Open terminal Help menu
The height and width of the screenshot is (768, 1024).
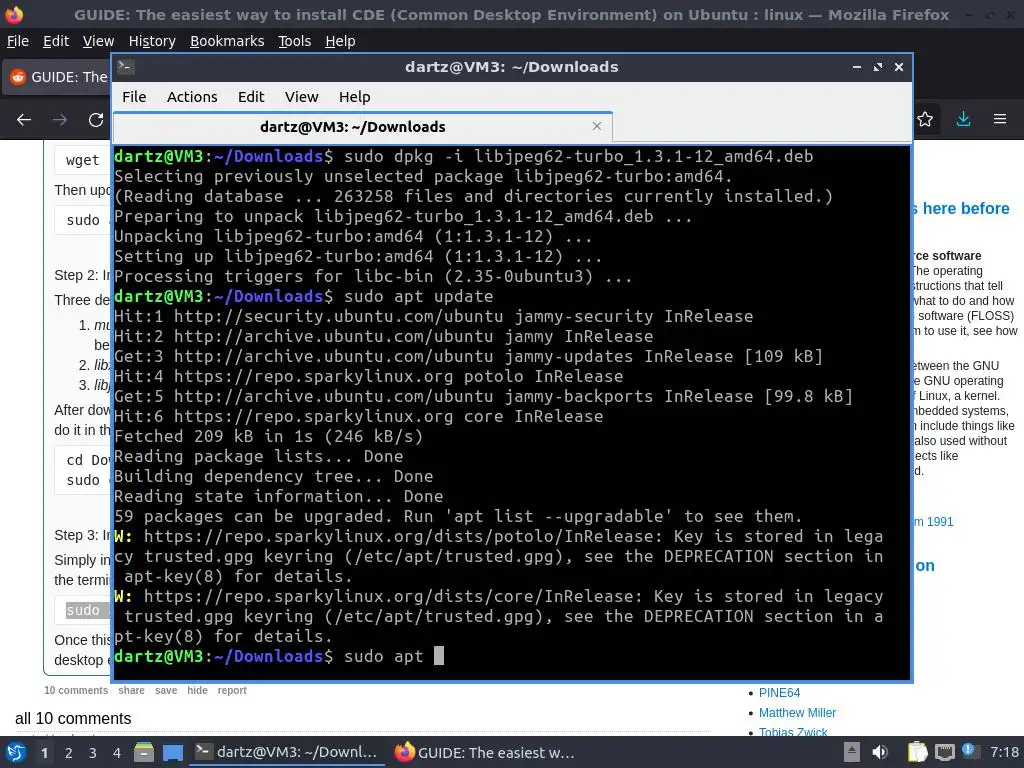[355, 97]
